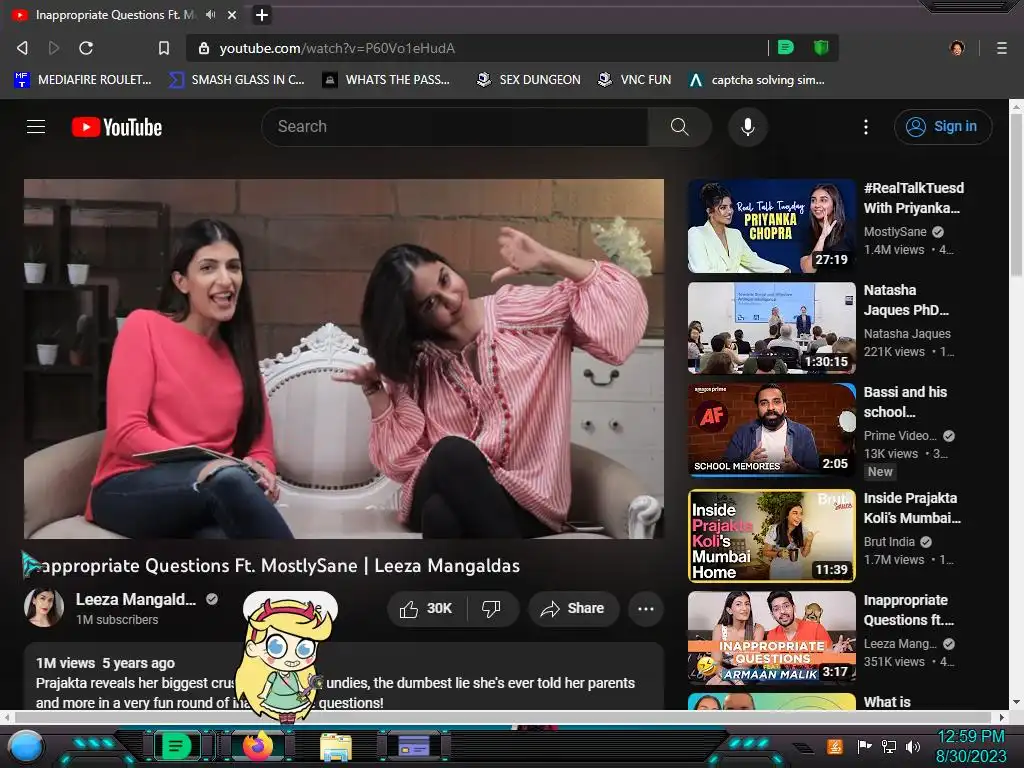Click the search magnifier button
Image resolution: width=1024 pixels, height=768 pixels.
(679, 127)
